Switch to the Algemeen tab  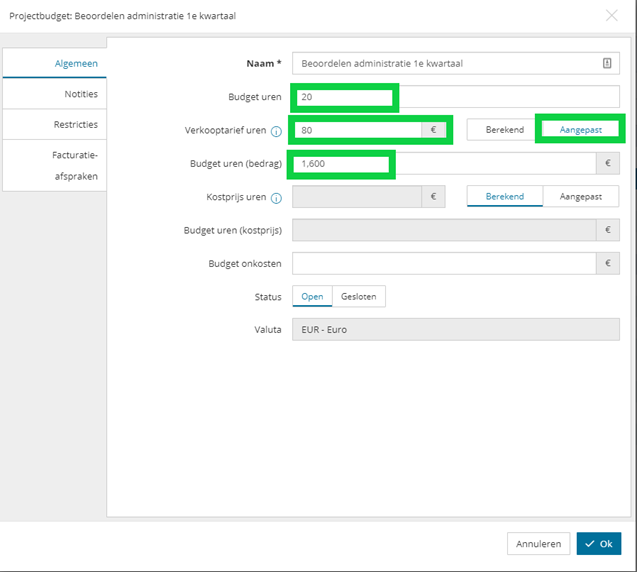[x=54, y=63]
